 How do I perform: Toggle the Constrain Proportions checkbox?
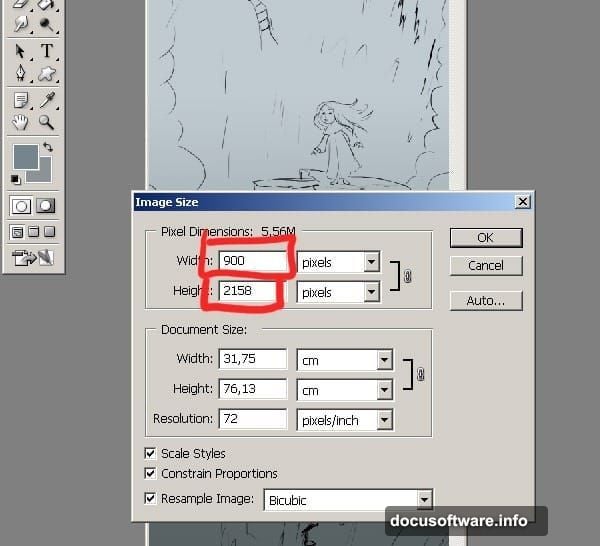point(151,474)
